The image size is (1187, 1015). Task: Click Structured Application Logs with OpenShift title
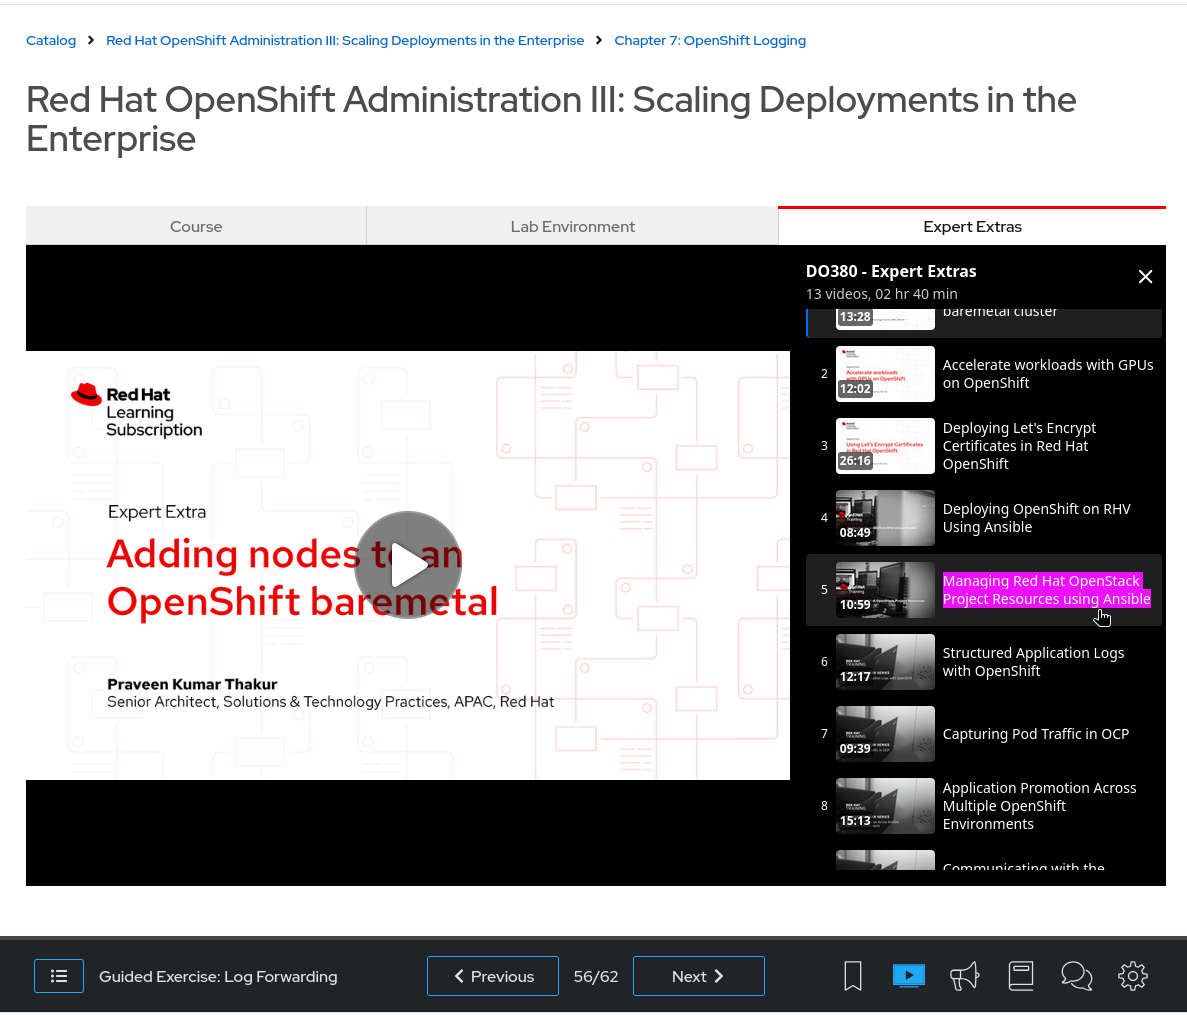pos(1033,662)
